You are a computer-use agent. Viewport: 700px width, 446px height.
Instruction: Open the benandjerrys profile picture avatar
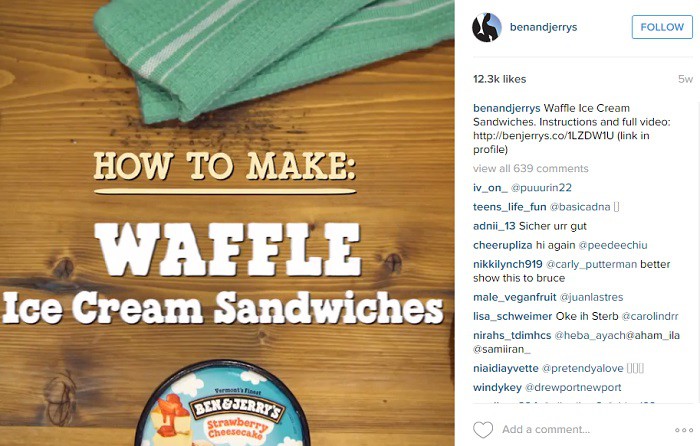pyautogui.click(x=487, y=27)
